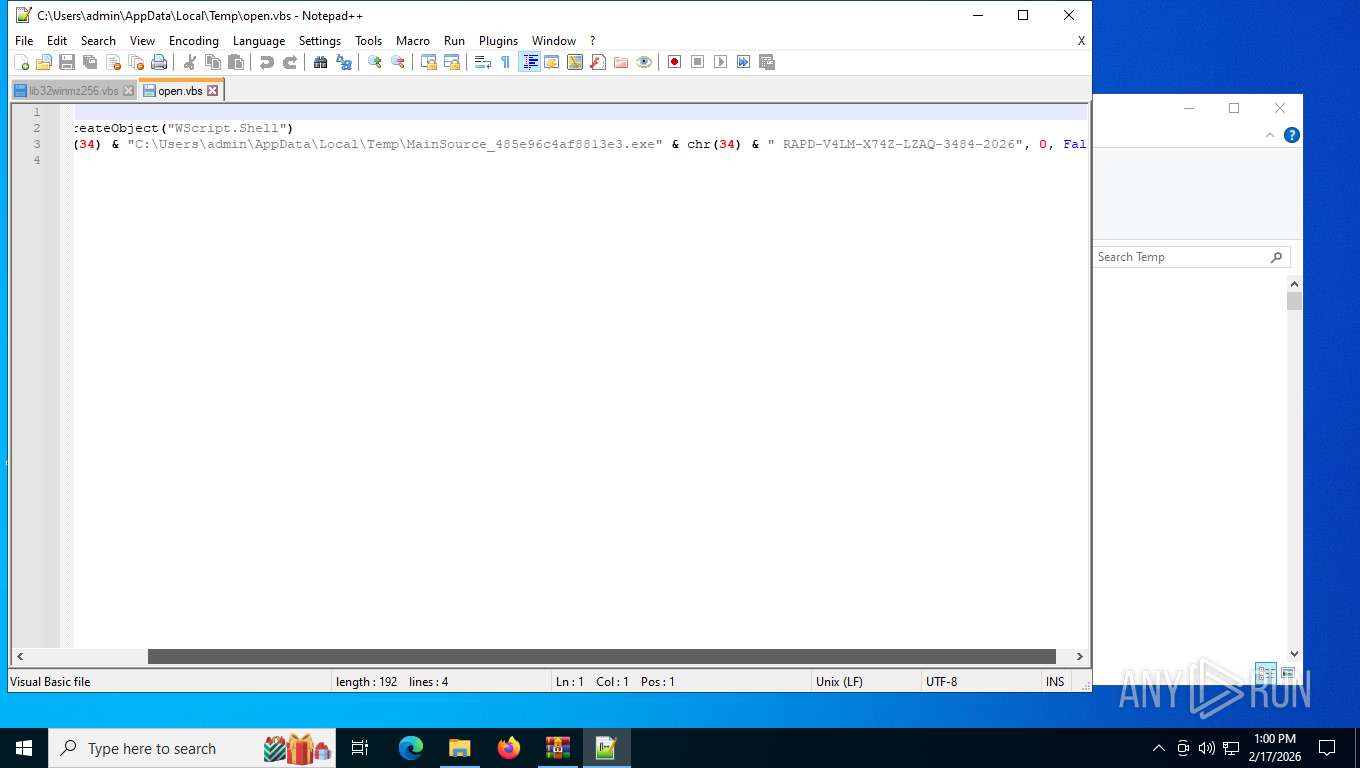Click the left arrow of horizontal scrollbar

(19, 657)
